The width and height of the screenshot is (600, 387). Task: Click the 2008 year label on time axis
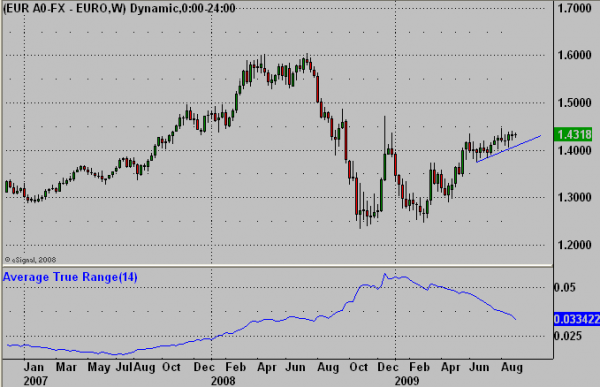[x=223, y=381]
